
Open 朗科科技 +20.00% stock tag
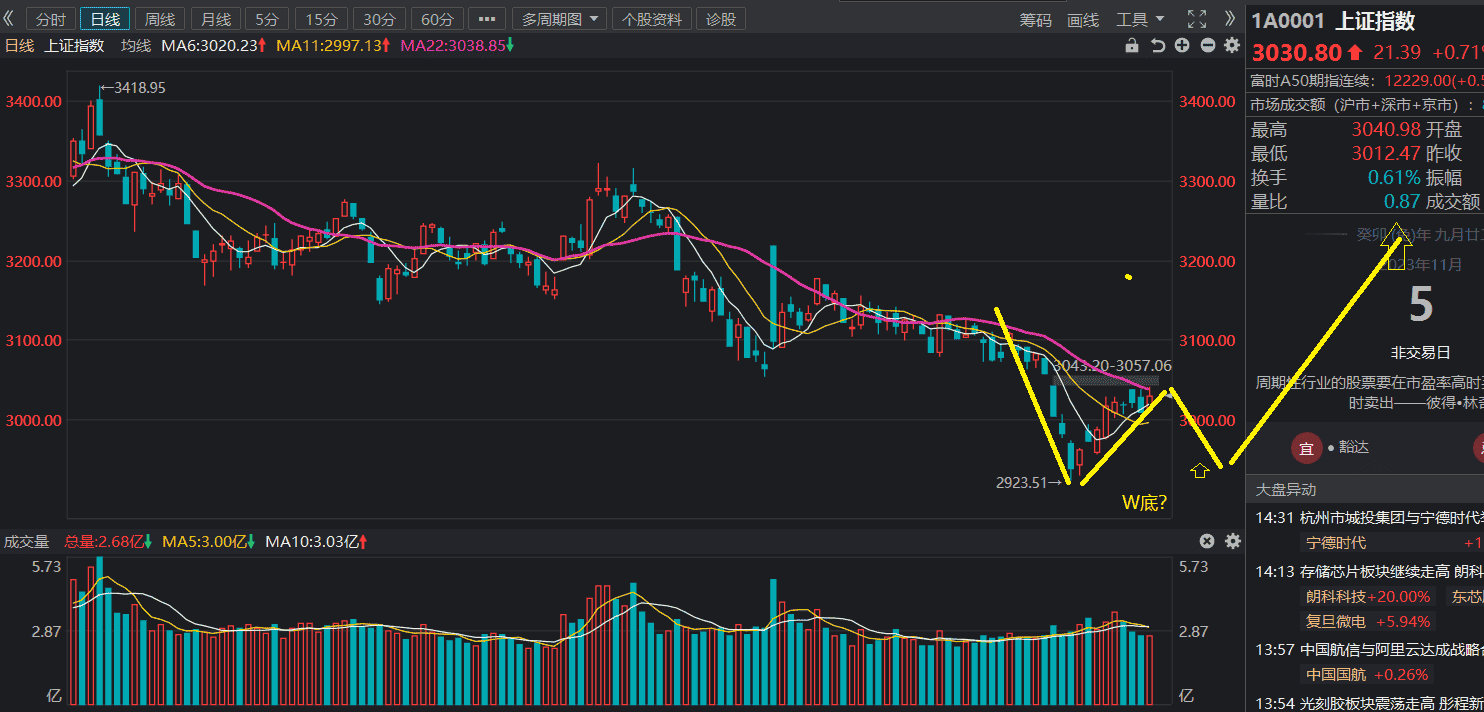(x=1369, y=596)
